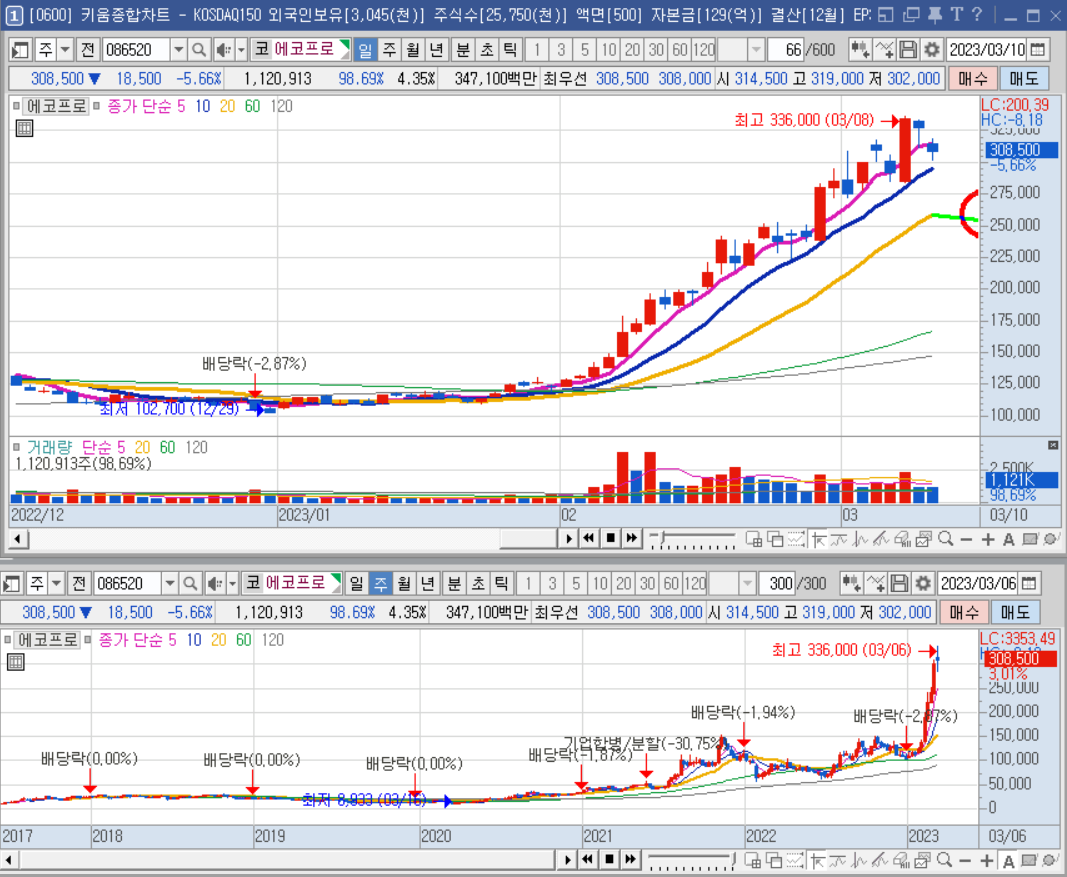Click zoom magnifier in upper chart bottom toolbar
The height and width of the screenshot is (877, 1067).
[945, 540]
